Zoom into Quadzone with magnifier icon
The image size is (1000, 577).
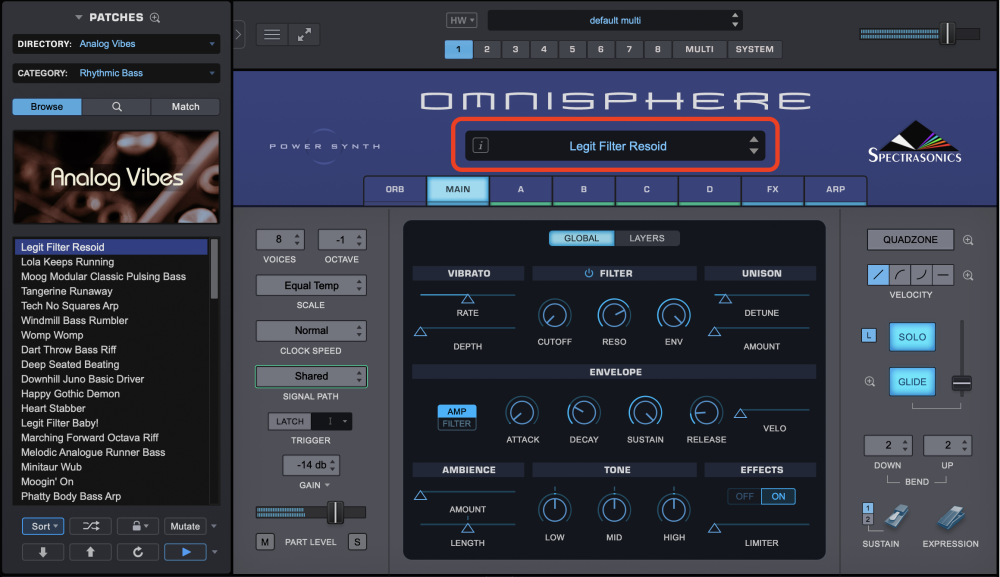tap(968, 240)
